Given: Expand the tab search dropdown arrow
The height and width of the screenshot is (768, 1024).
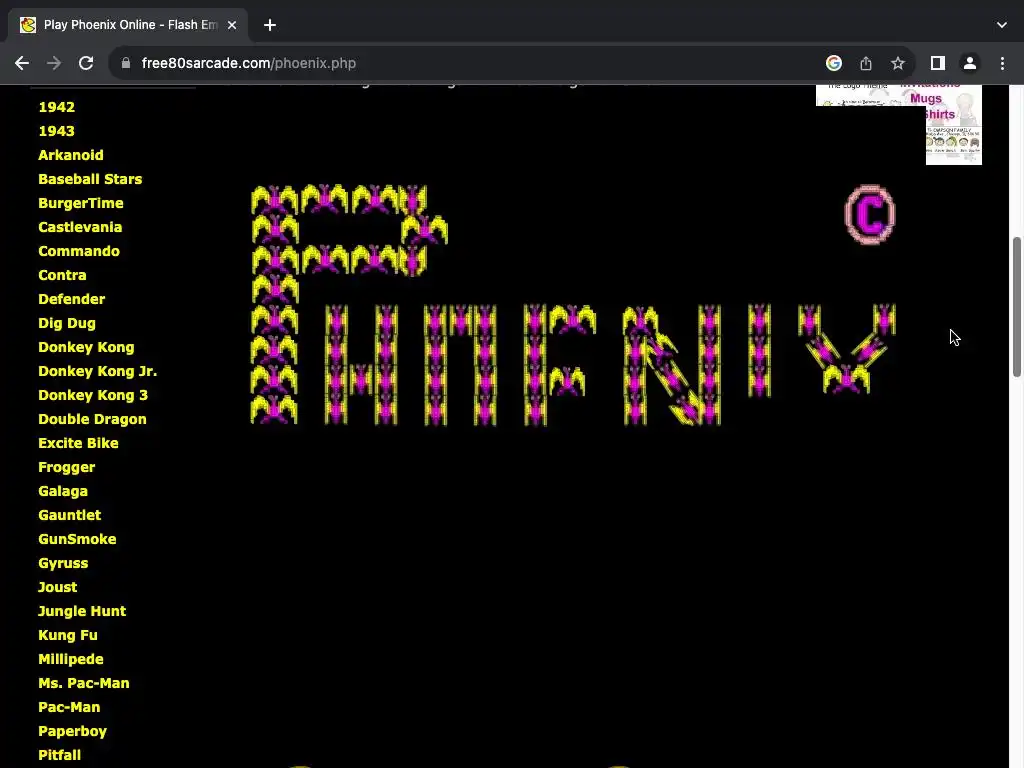Looking at the screenshot, I should click(1002, 25).
